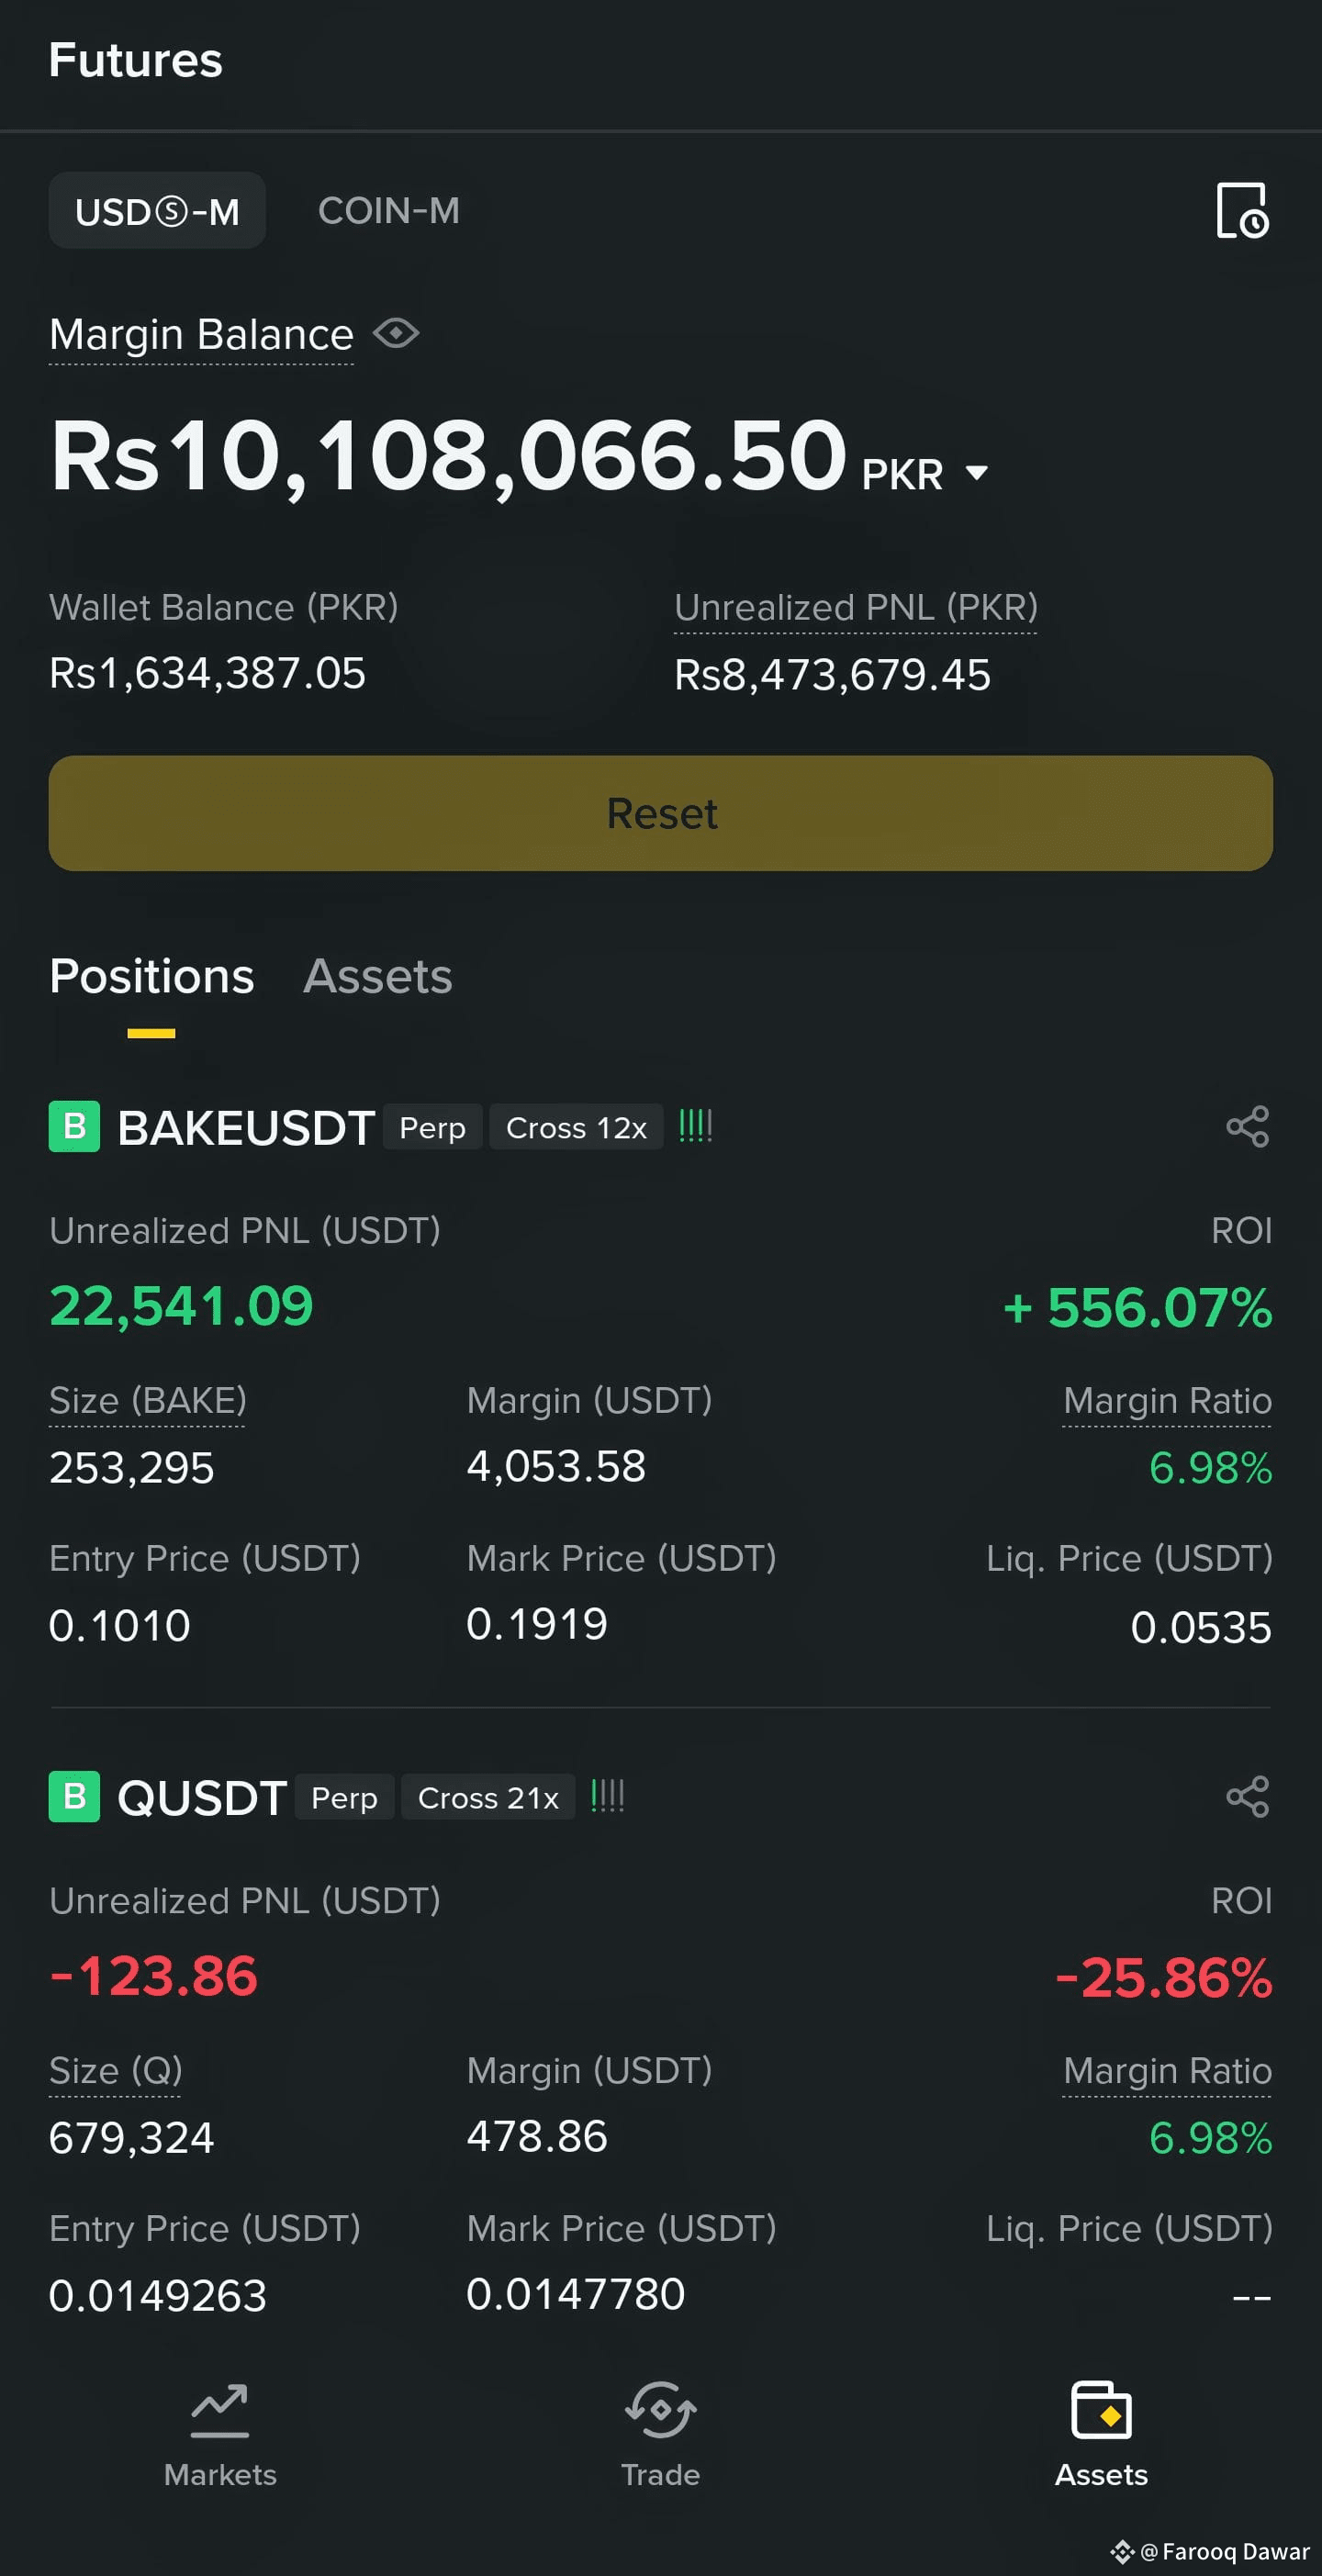Switch to USDⓈ-M futures

(157, 211)
